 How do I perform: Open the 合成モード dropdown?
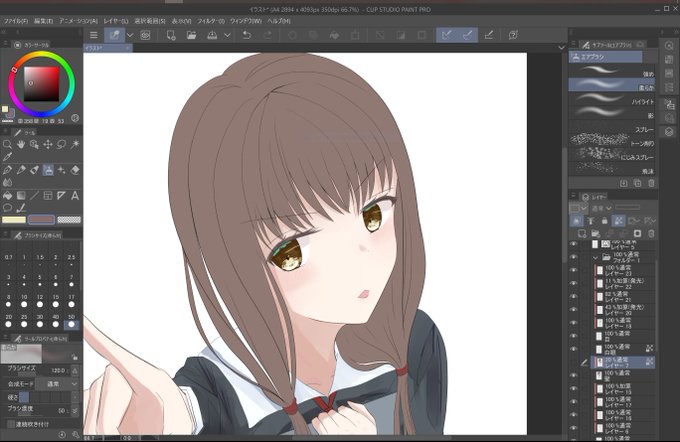click(57, 384)
